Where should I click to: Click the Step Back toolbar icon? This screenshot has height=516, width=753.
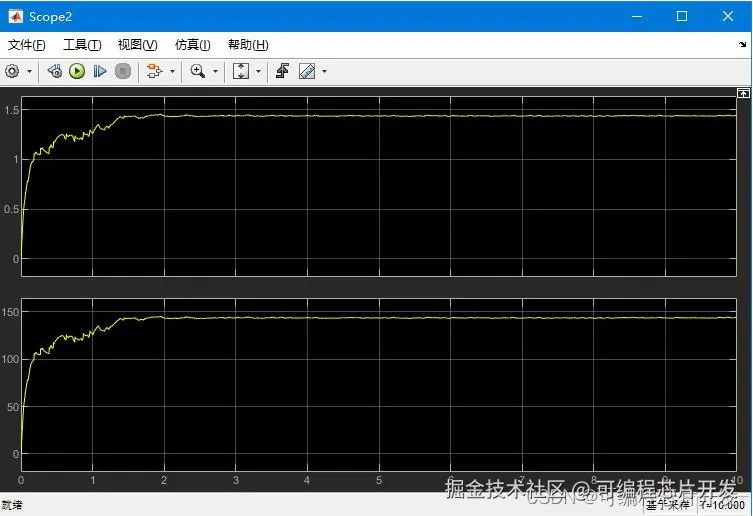click(54, 71)
